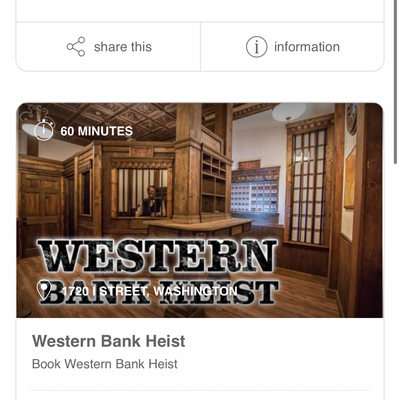Open the 'Western Bank Heist' heading
Screen dimensions: 400x400
point(109,341)
